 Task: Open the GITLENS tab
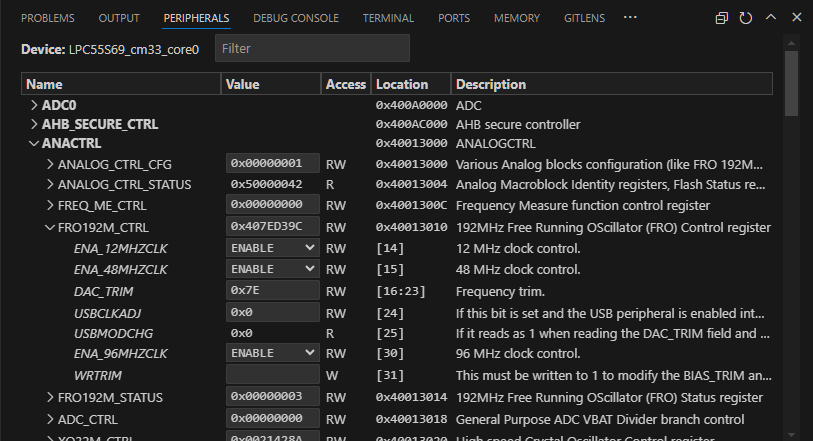583,18
